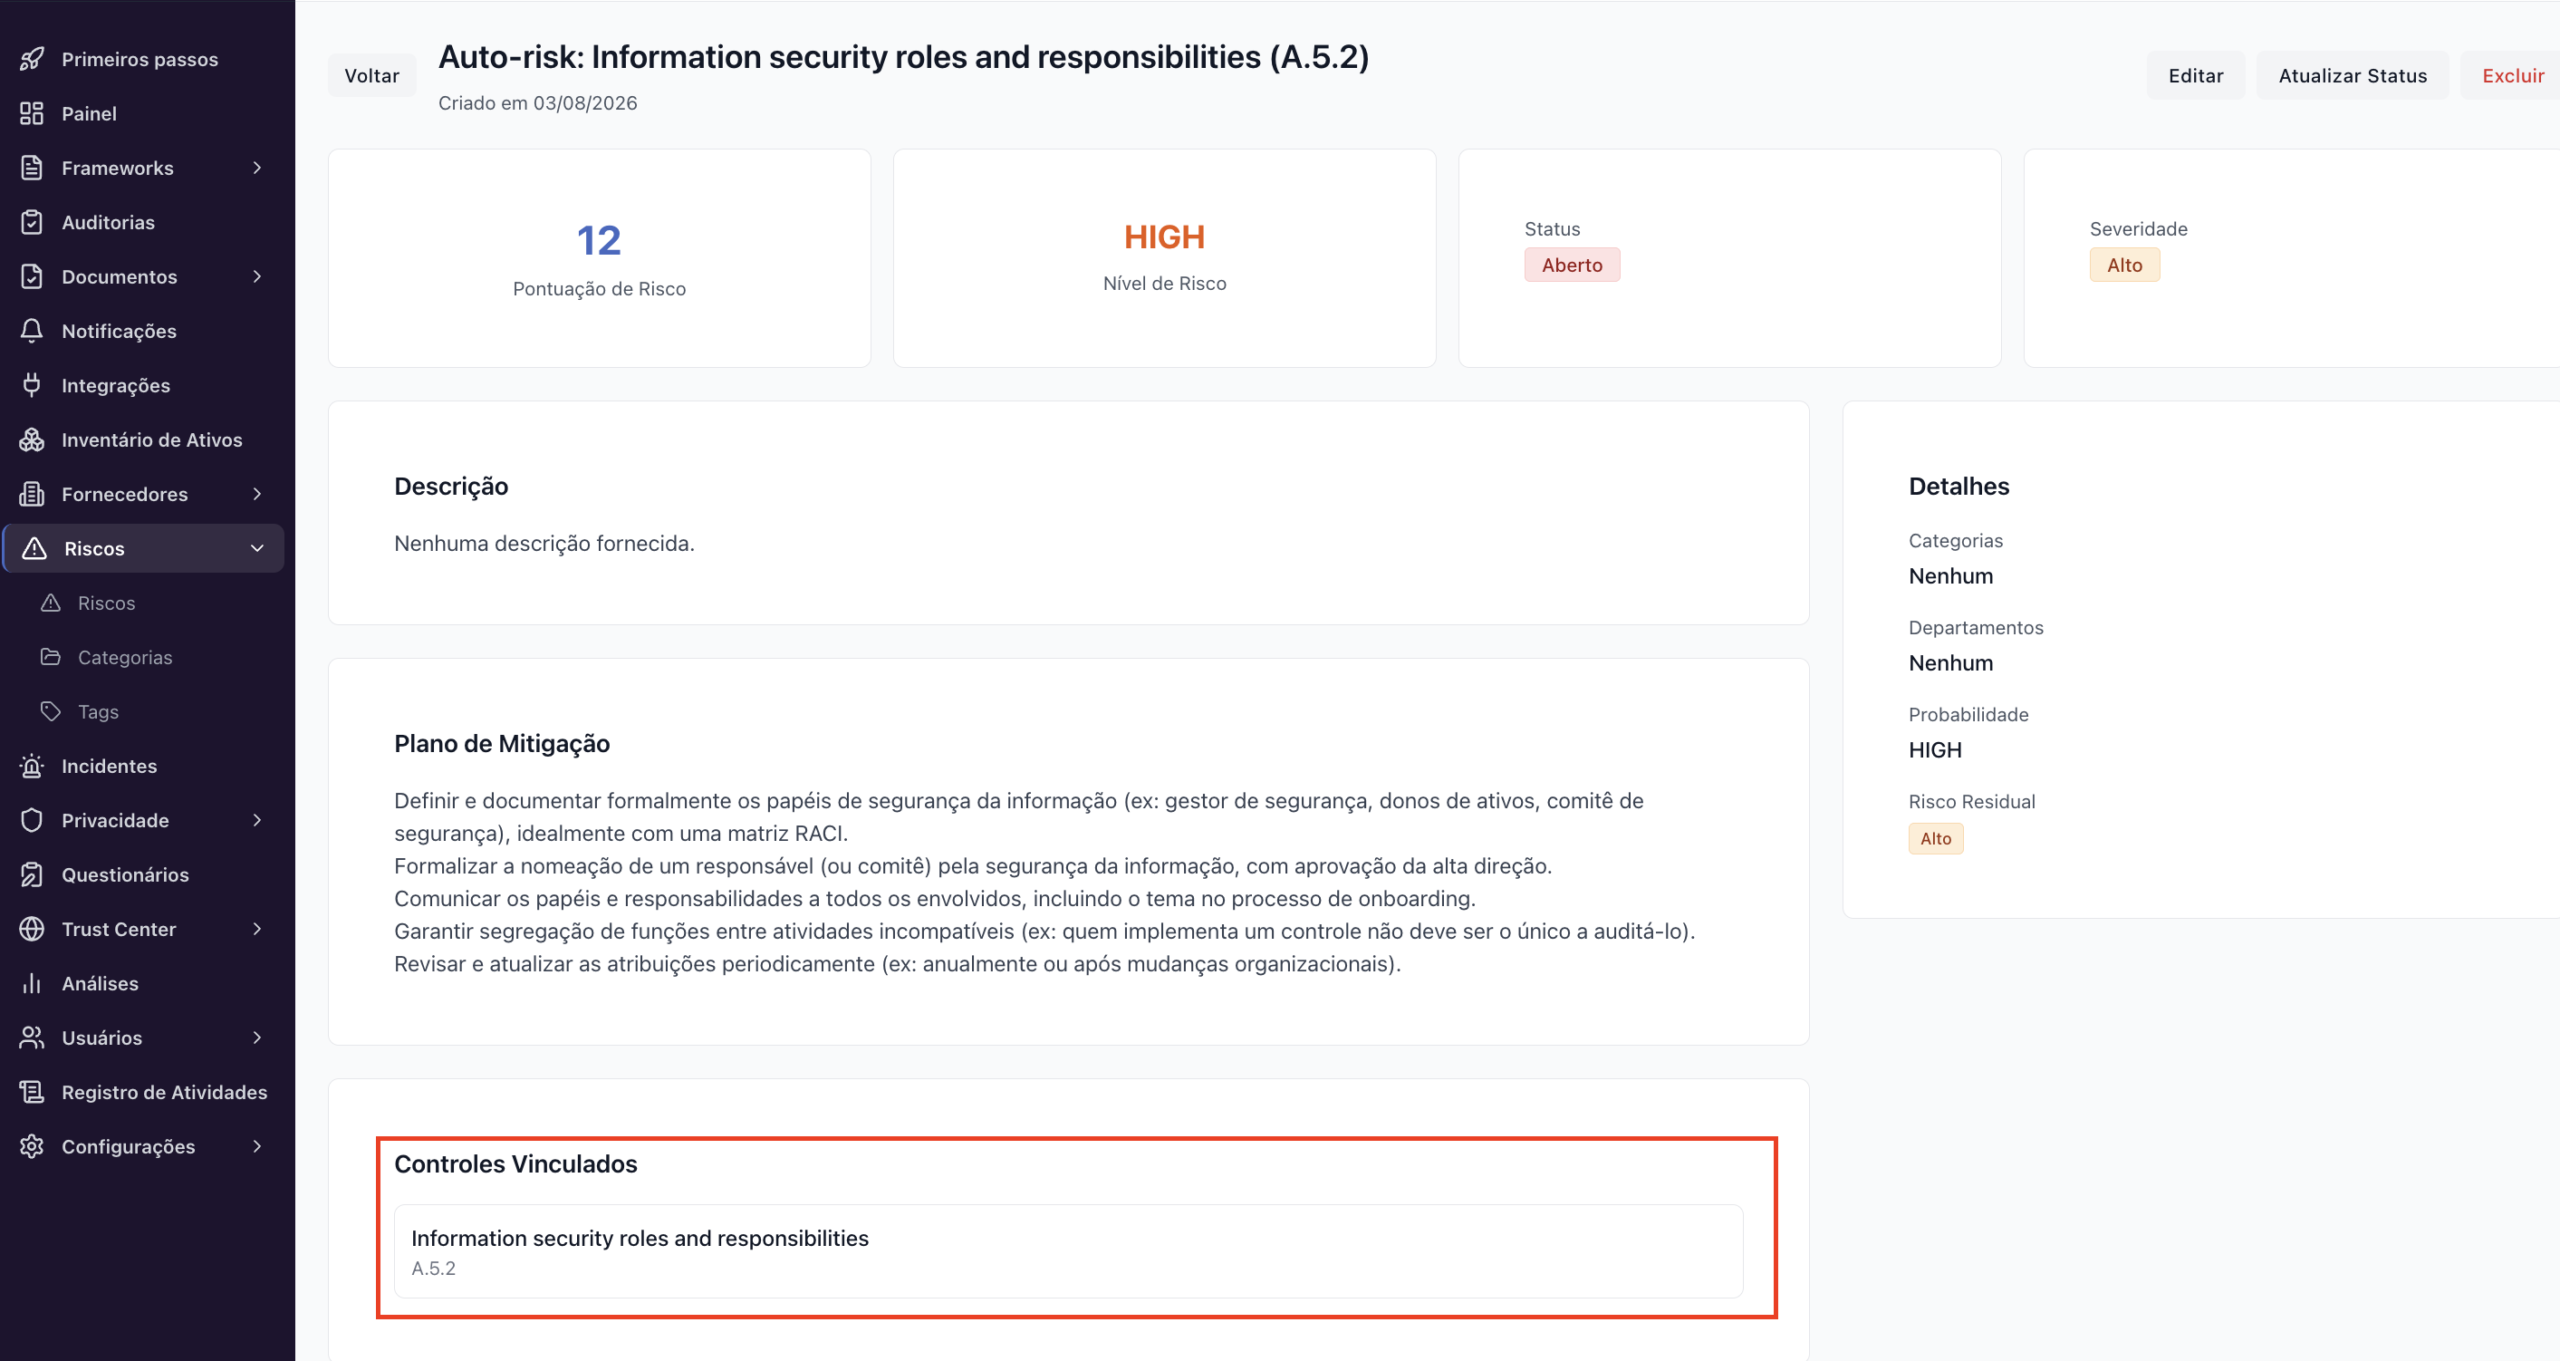This screenshot has height=1361, width=2560.
Task: Click the Registro de Atividades log icon
Action: pyautogui.click(x=32, y=1092)
